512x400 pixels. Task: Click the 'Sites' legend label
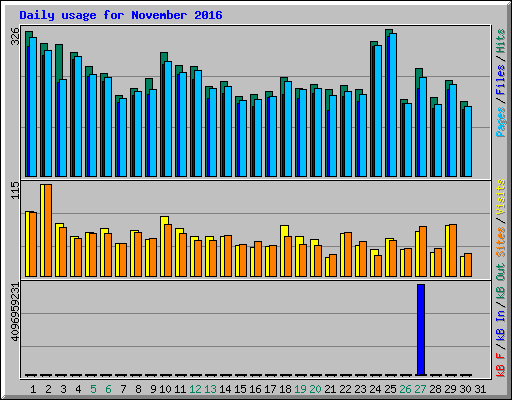click(x=500, y=242)
